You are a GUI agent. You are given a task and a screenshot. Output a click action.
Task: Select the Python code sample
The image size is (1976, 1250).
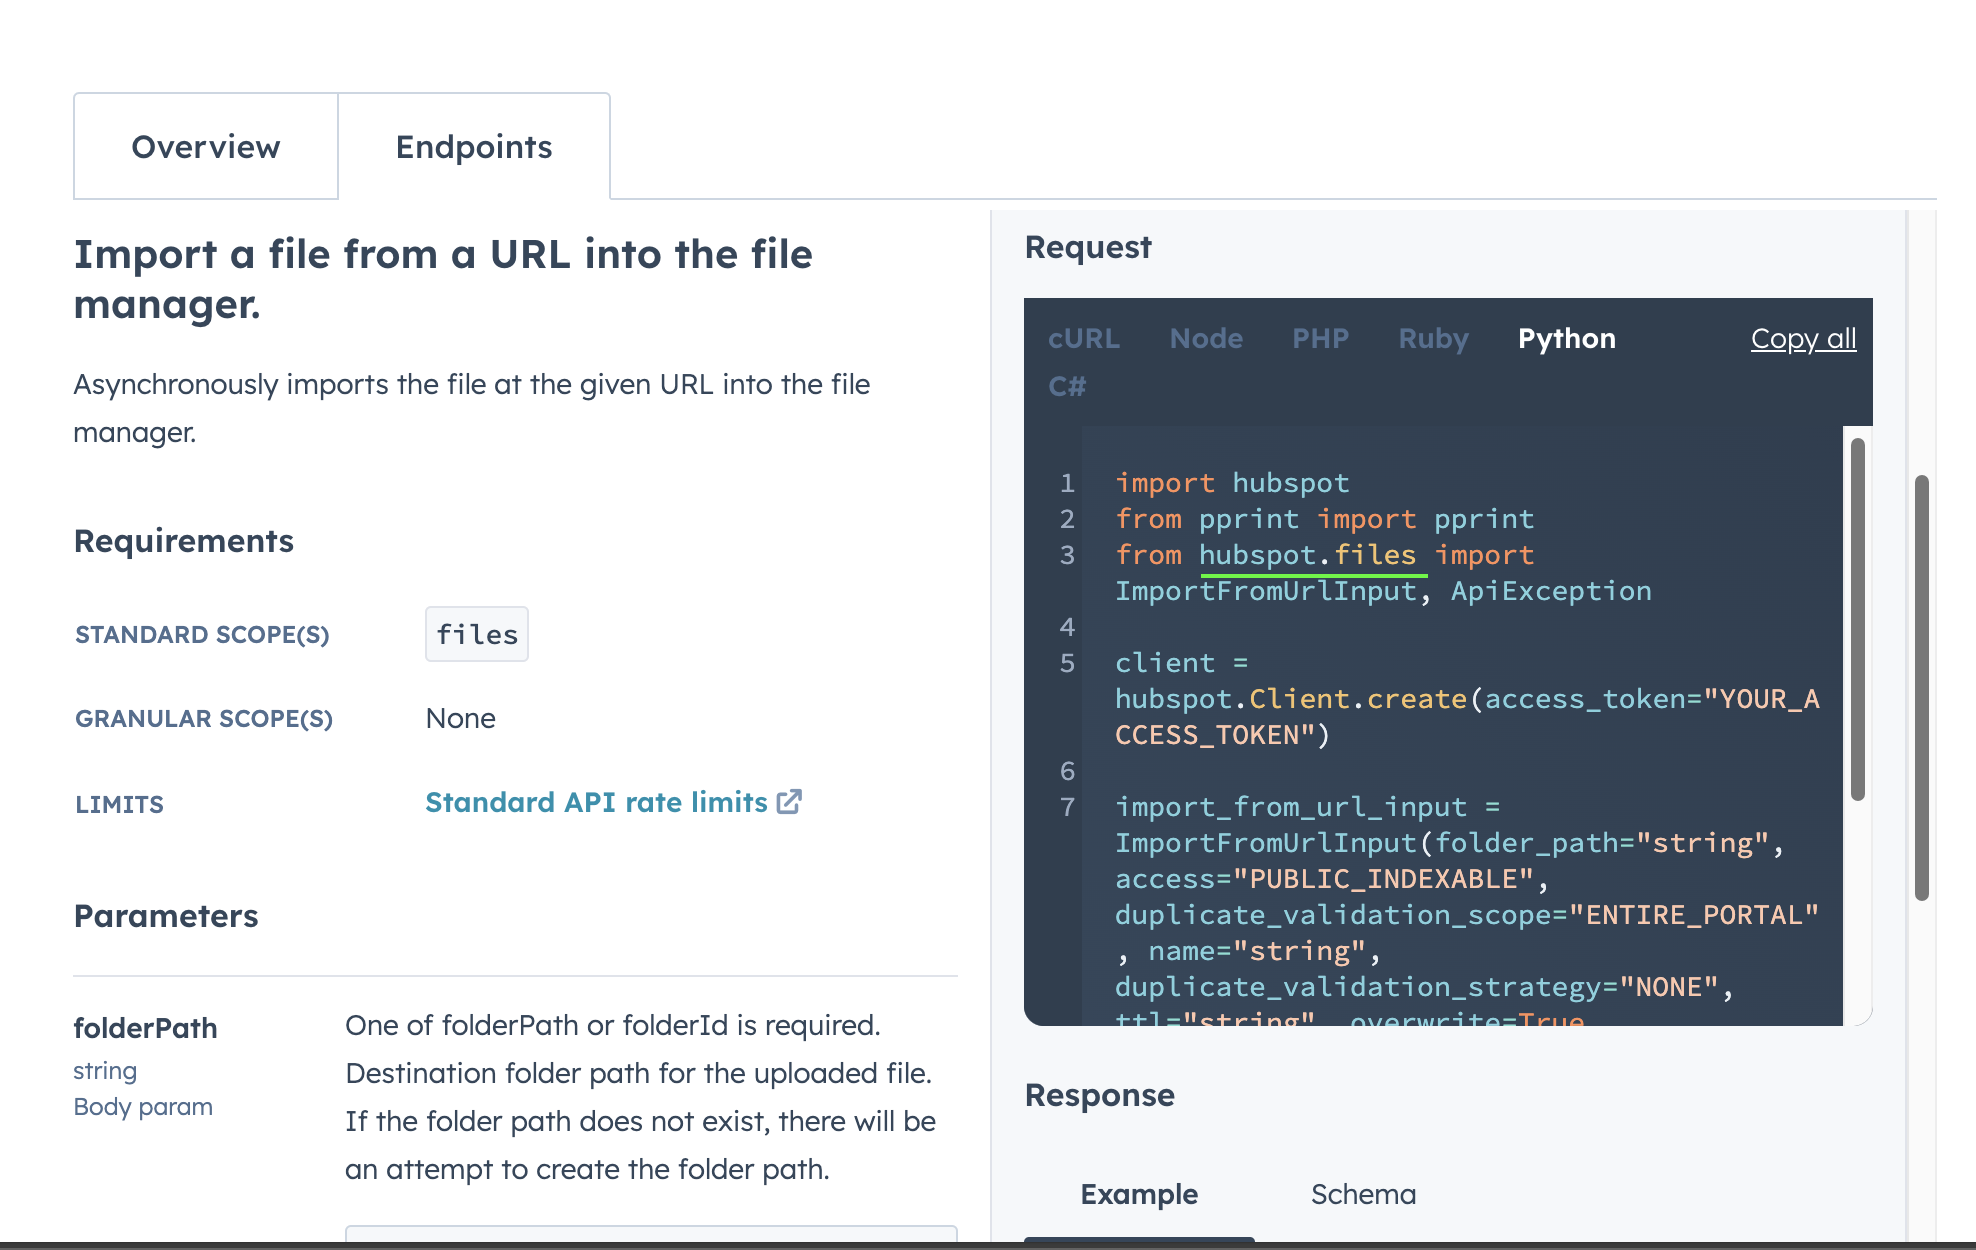[1566, 339]
